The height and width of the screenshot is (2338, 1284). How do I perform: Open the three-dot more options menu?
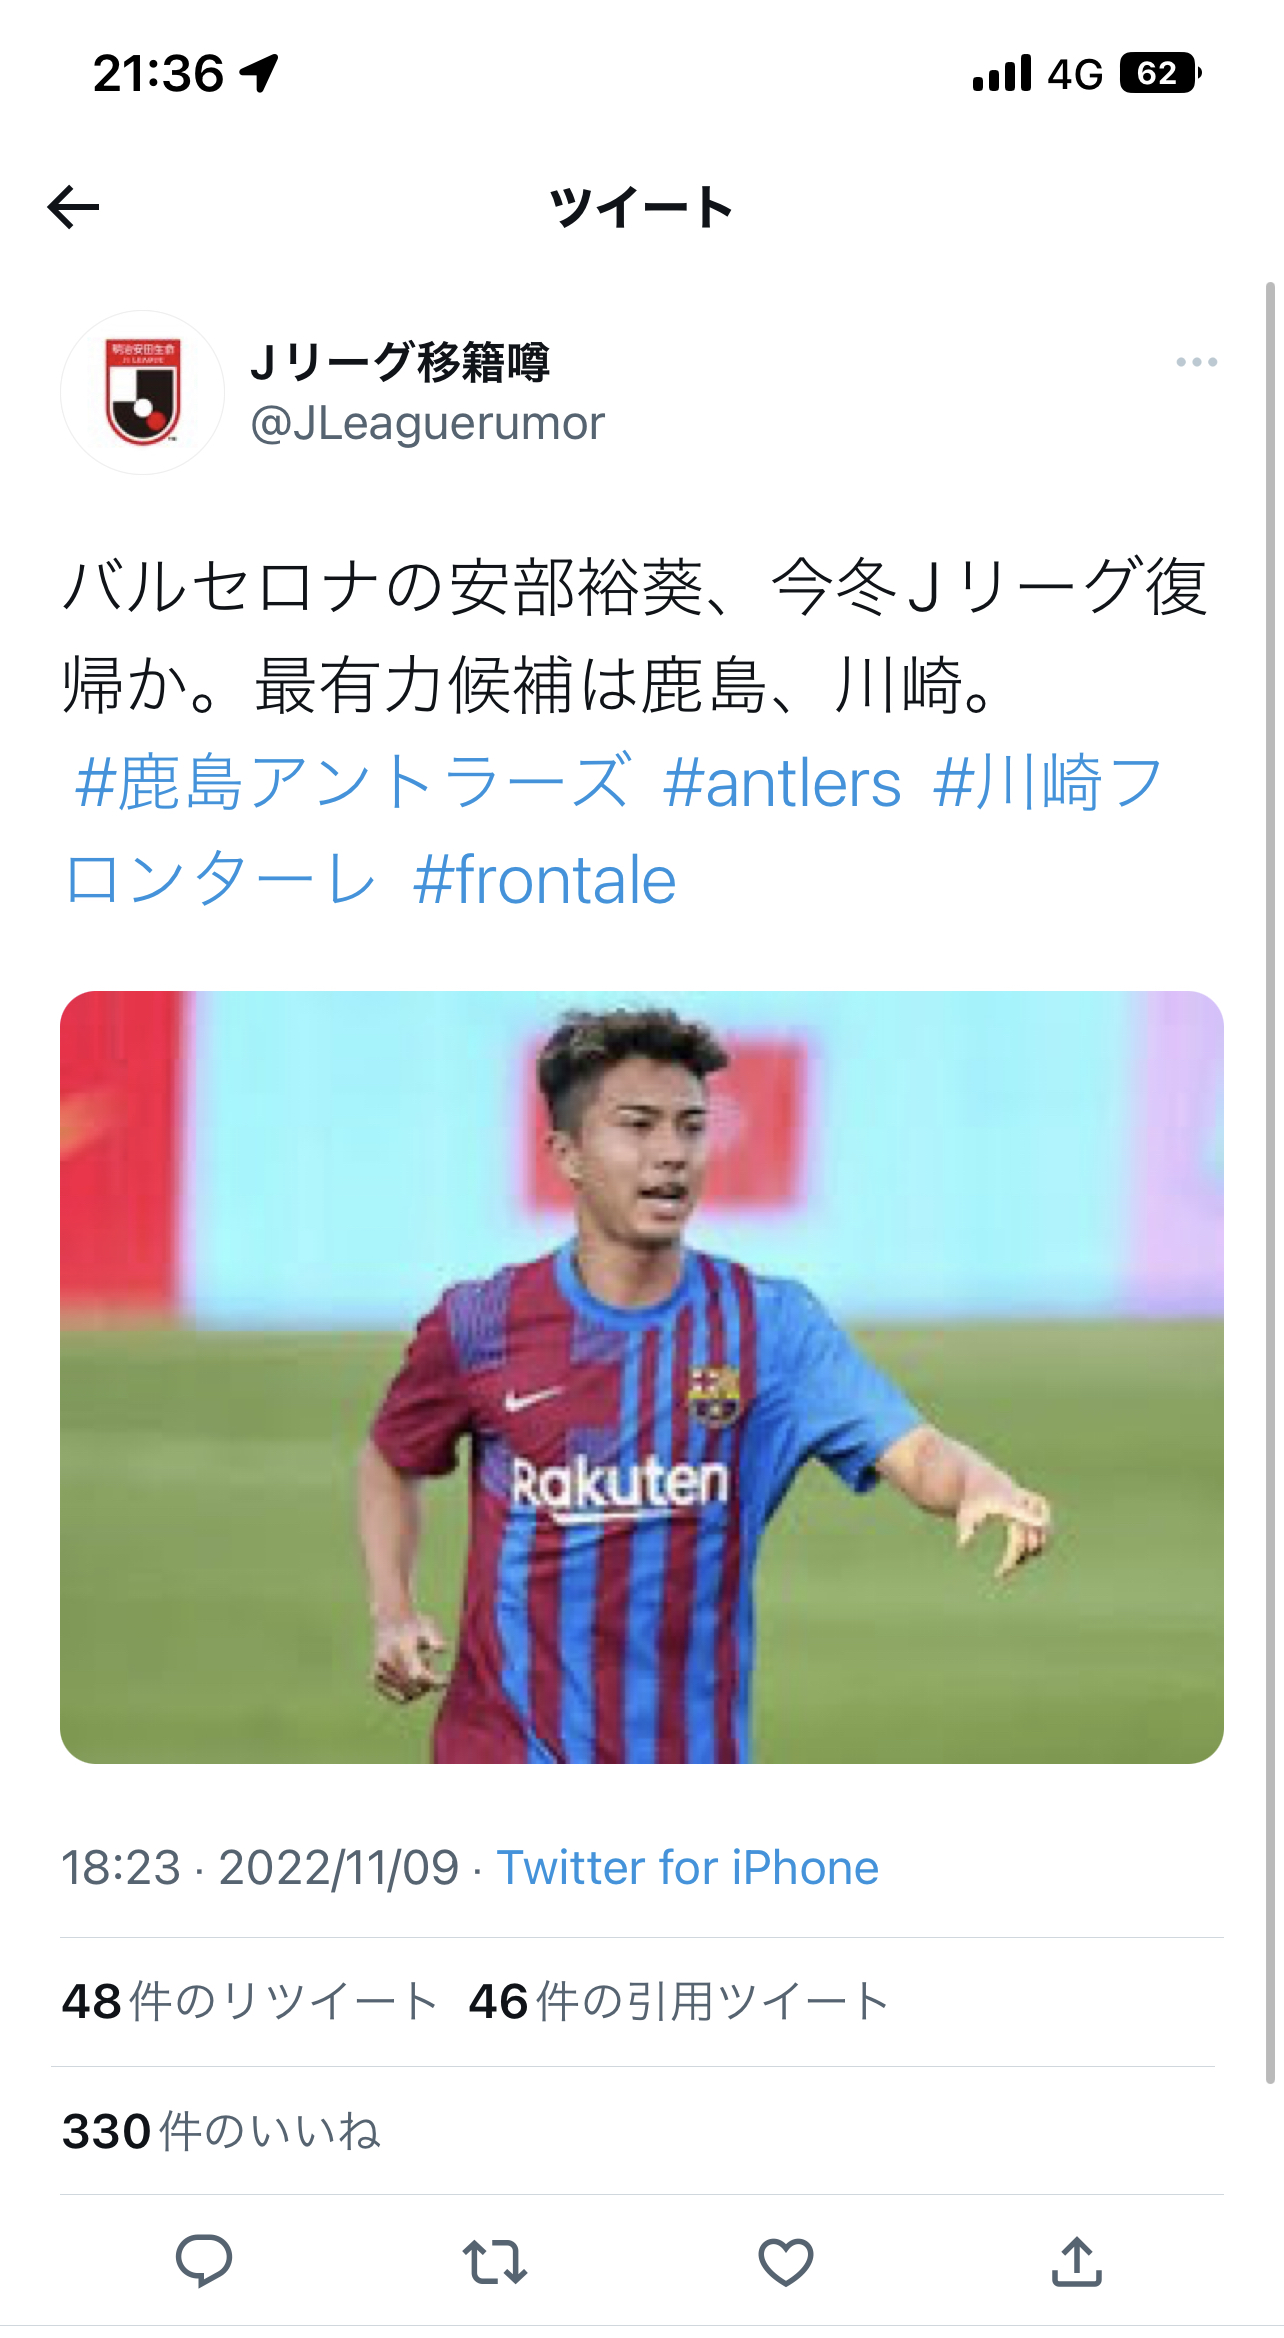coord(1196,362)
